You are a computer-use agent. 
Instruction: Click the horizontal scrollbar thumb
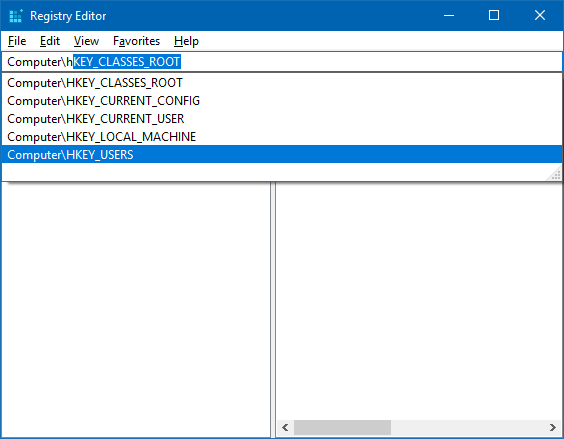pos(342,427)
